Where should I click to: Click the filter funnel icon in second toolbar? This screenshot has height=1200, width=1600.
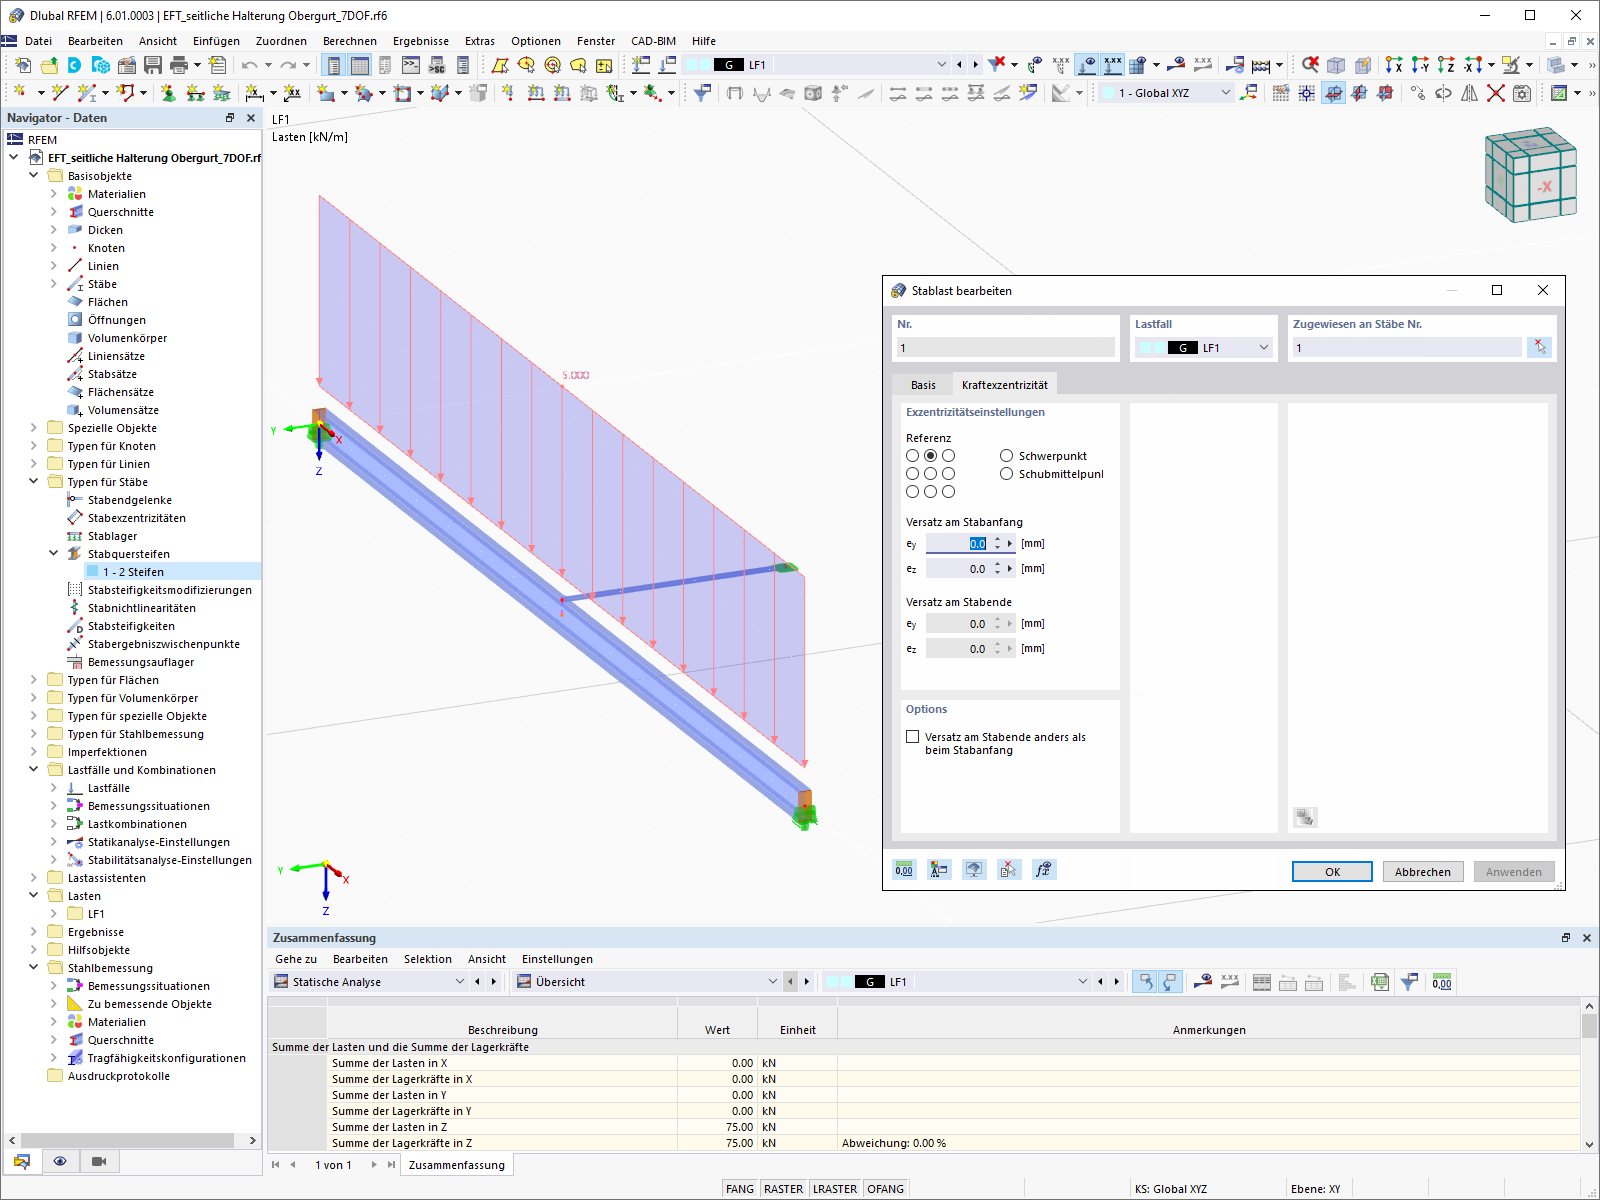click(x=703, y=93)
